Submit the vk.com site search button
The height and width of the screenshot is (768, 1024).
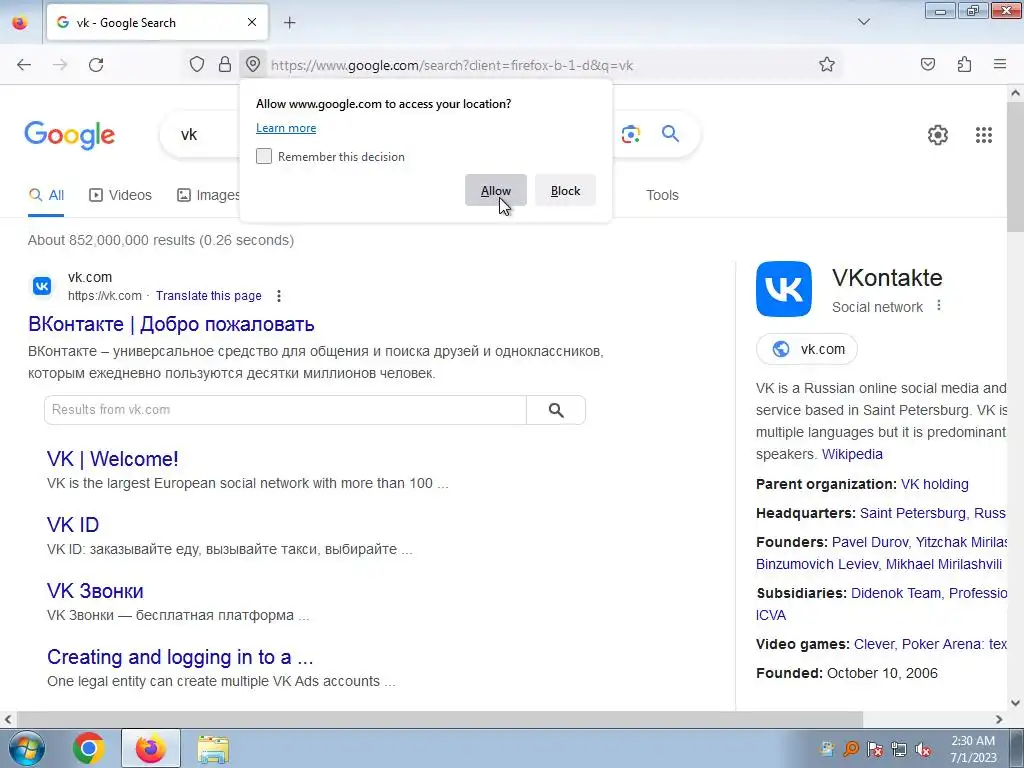(x=556, y=409)
